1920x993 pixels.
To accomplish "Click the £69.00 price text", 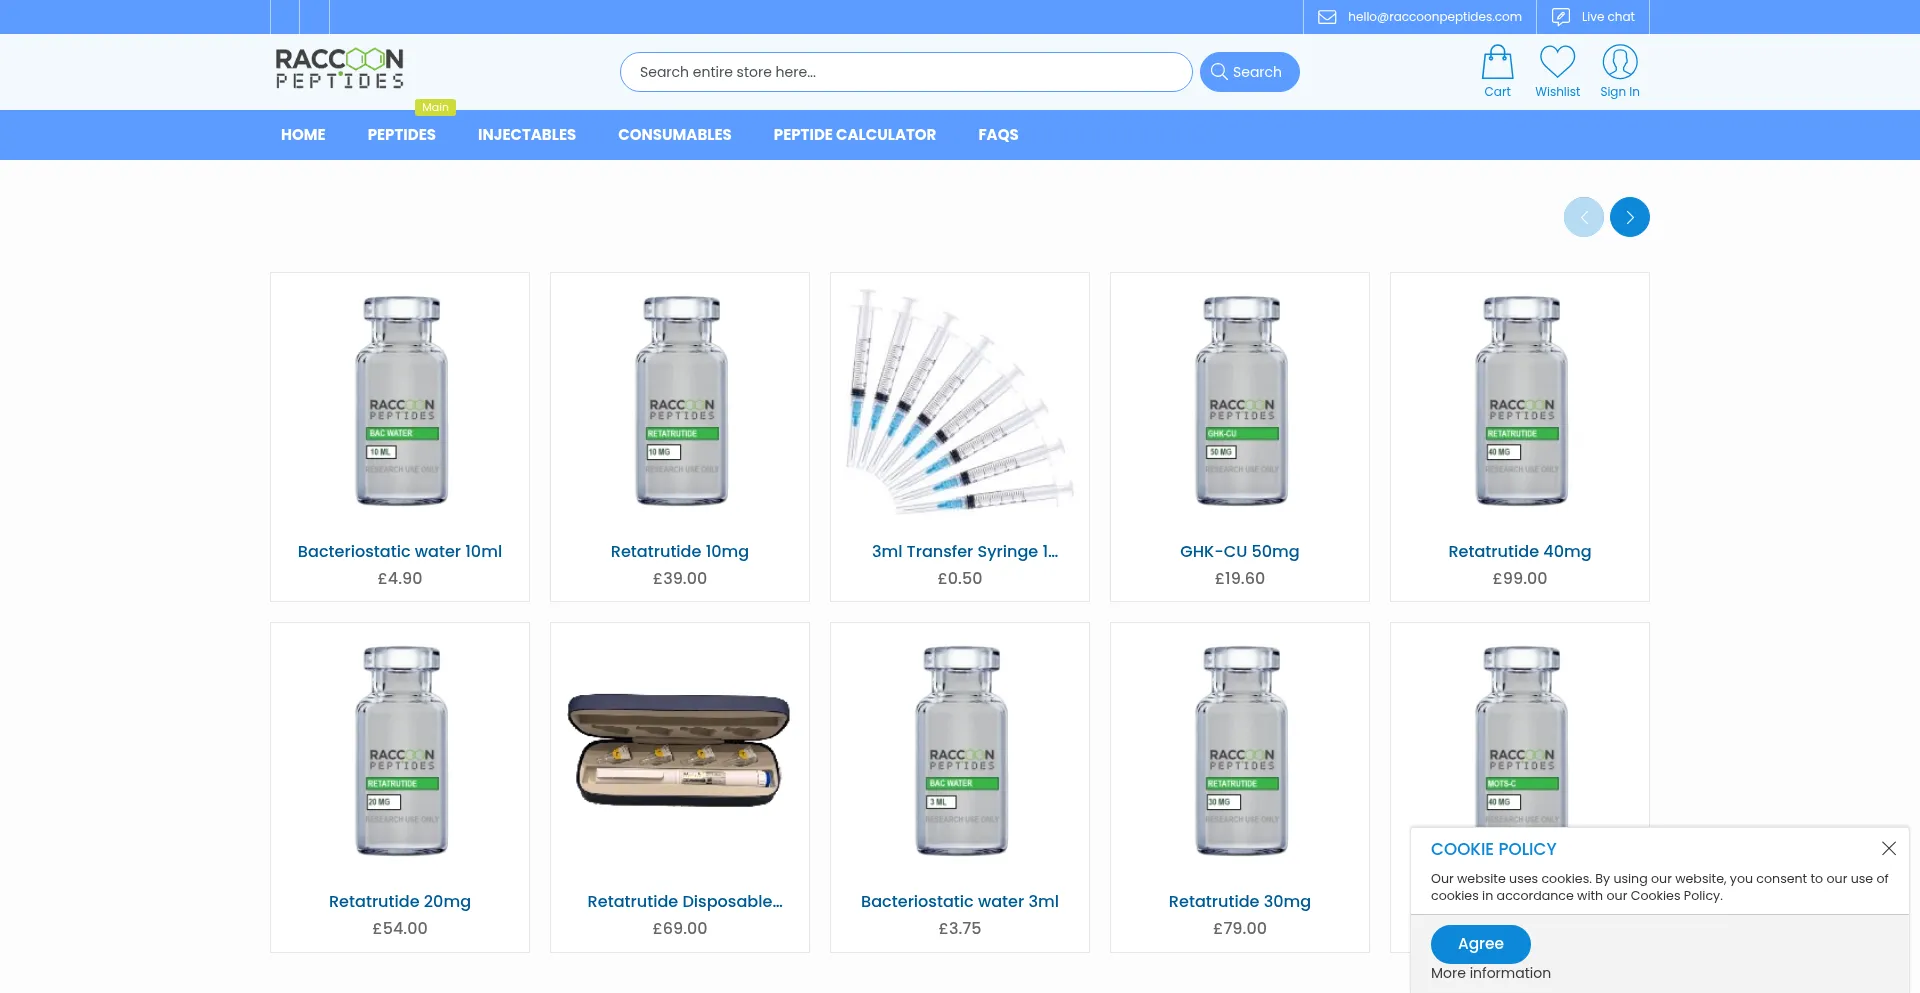I will [x=680, y=928].
